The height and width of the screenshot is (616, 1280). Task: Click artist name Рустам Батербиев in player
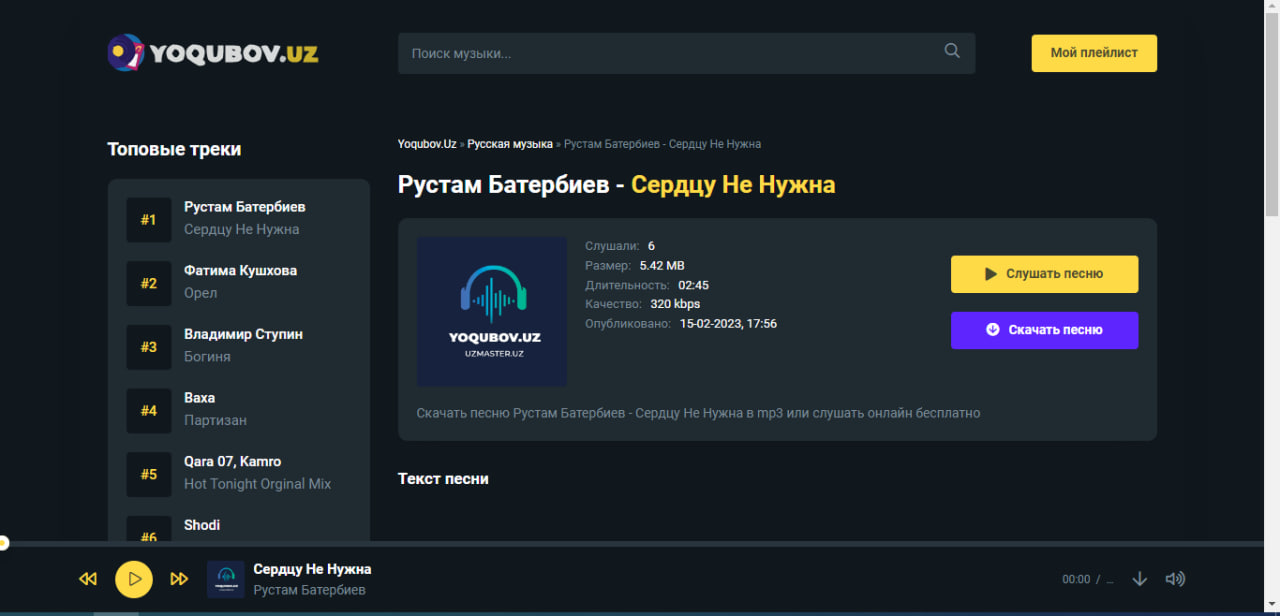[x=309, y=590]
